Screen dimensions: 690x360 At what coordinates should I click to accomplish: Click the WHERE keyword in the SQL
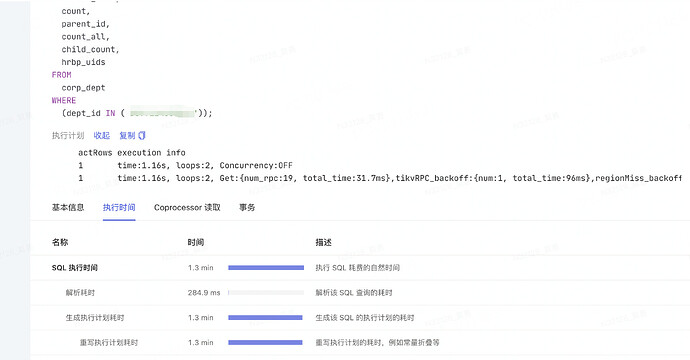(x=64, y=100)
